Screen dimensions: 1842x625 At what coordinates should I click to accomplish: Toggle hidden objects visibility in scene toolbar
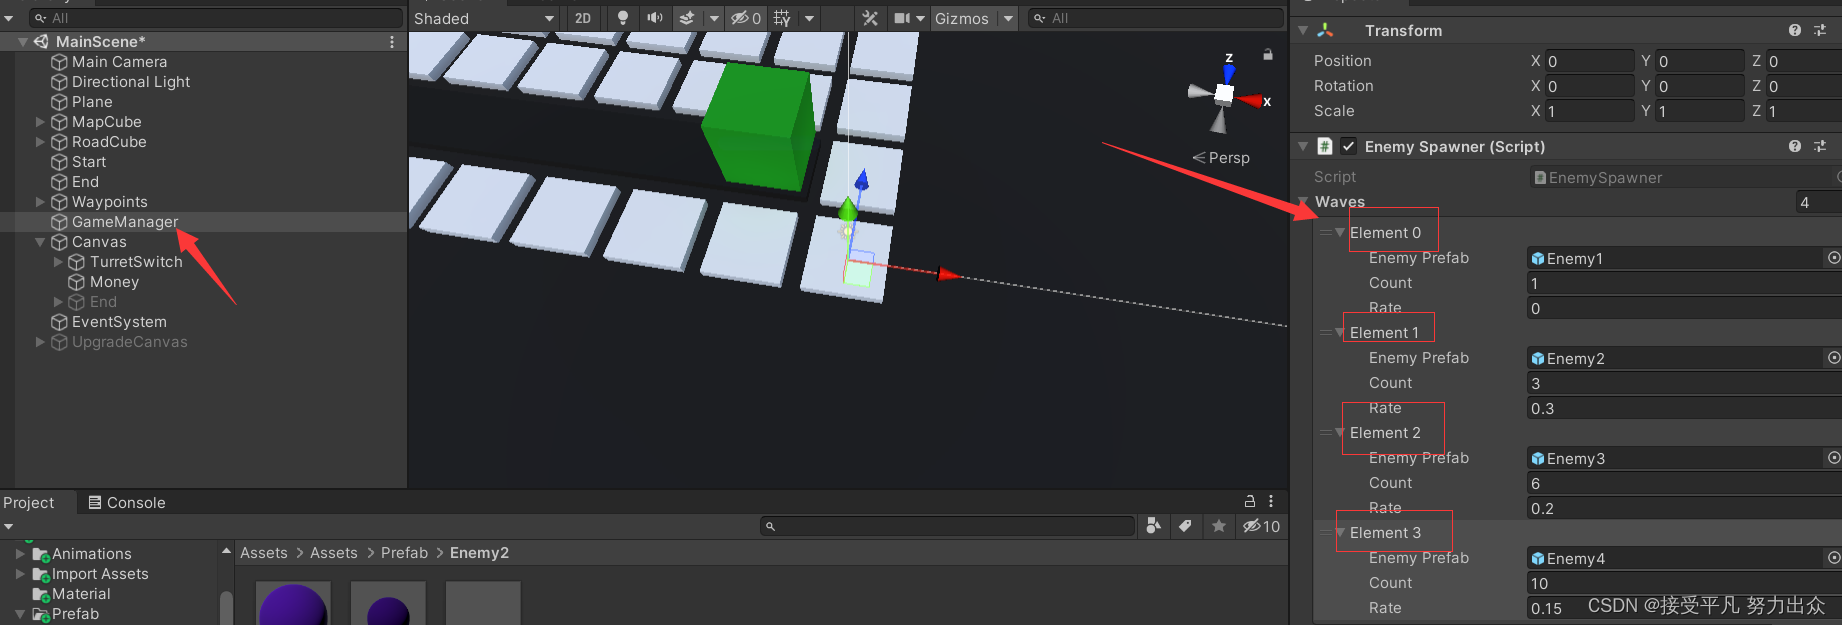[x=745, y=18]
